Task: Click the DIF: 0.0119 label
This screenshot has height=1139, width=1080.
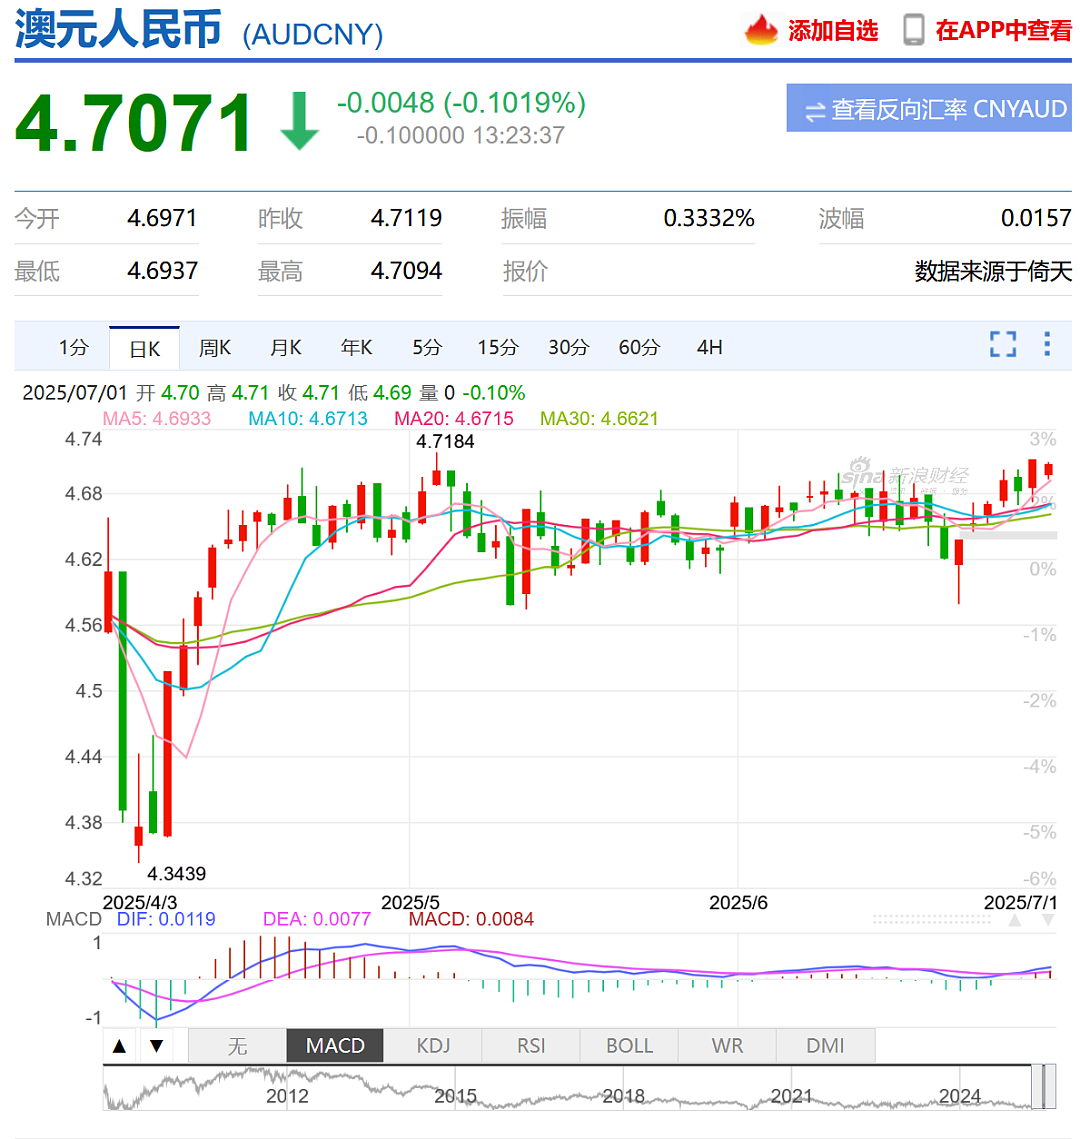Action: coord(166,920)
